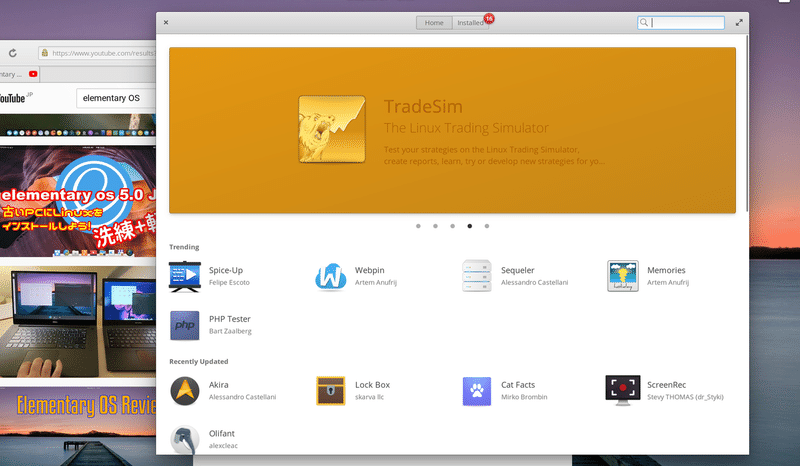This screenshot has width=800, height=466.
Task: Click the AppCenter vertical scrollbar
Action: coord(747,122)
